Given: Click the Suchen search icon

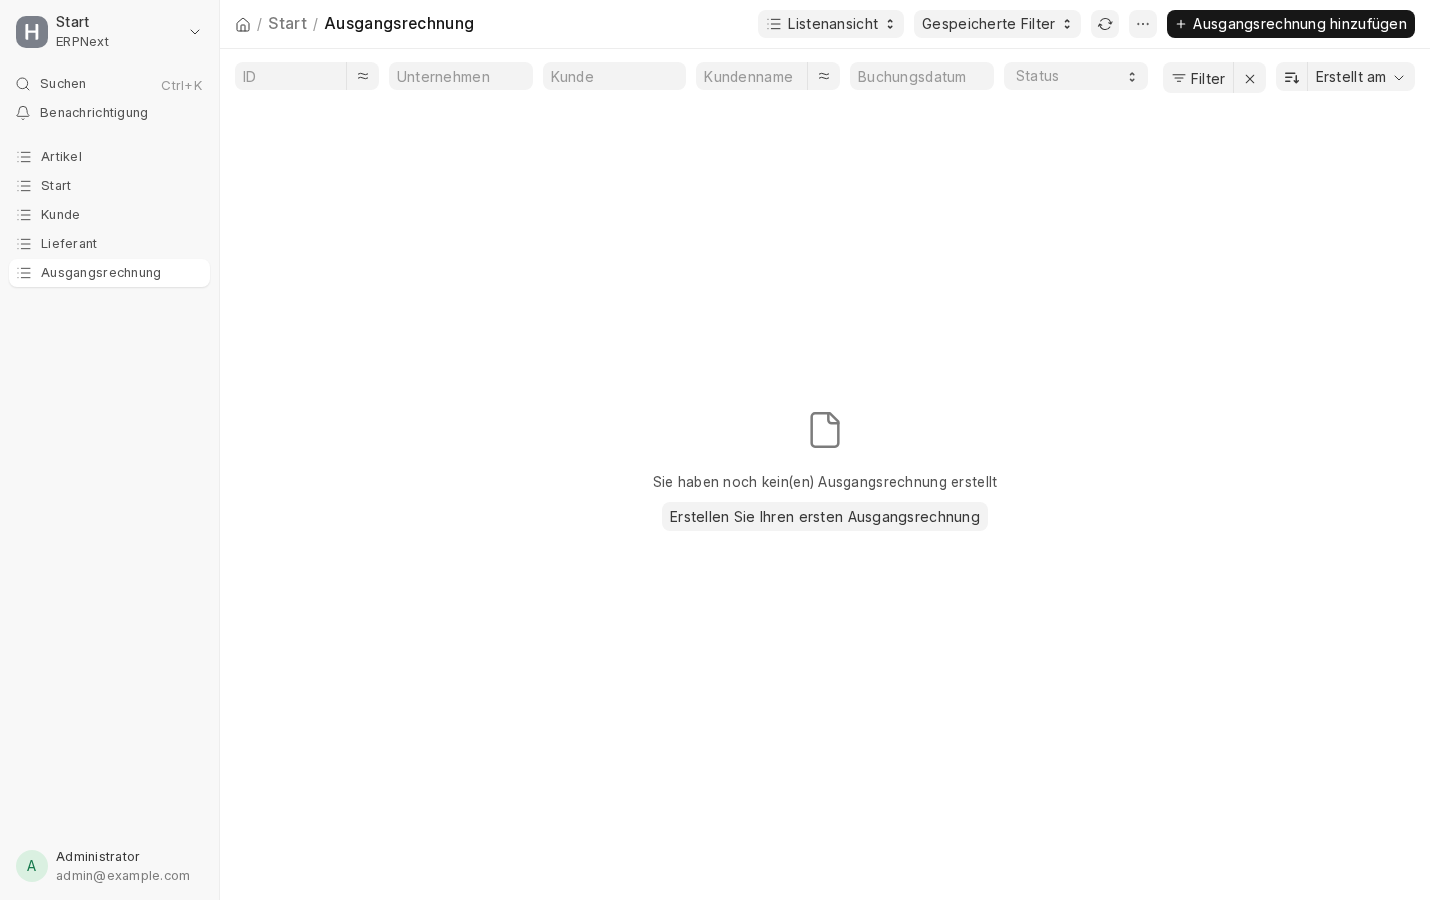Looking at the screenshot, I should pyautogui.click(x=24, y=84).
